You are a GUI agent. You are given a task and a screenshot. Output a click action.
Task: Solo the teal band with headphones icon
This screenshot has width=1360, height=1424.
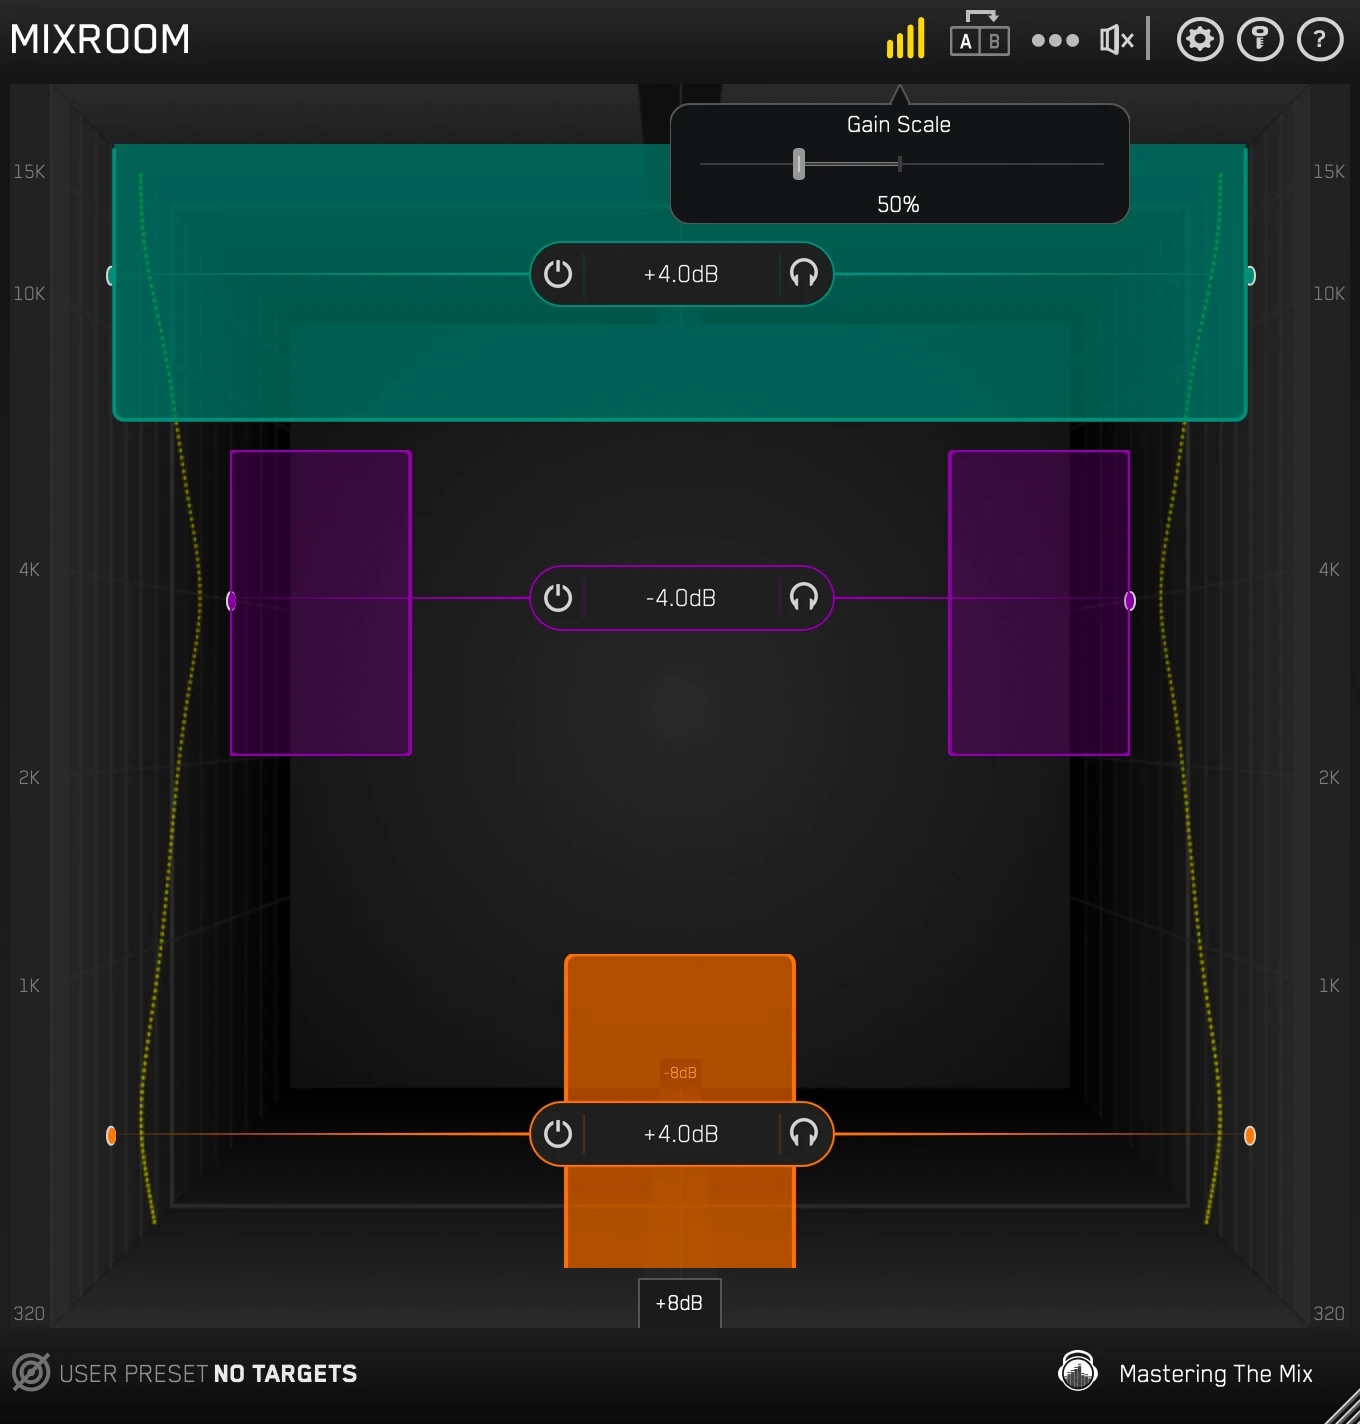pos(804,274)
